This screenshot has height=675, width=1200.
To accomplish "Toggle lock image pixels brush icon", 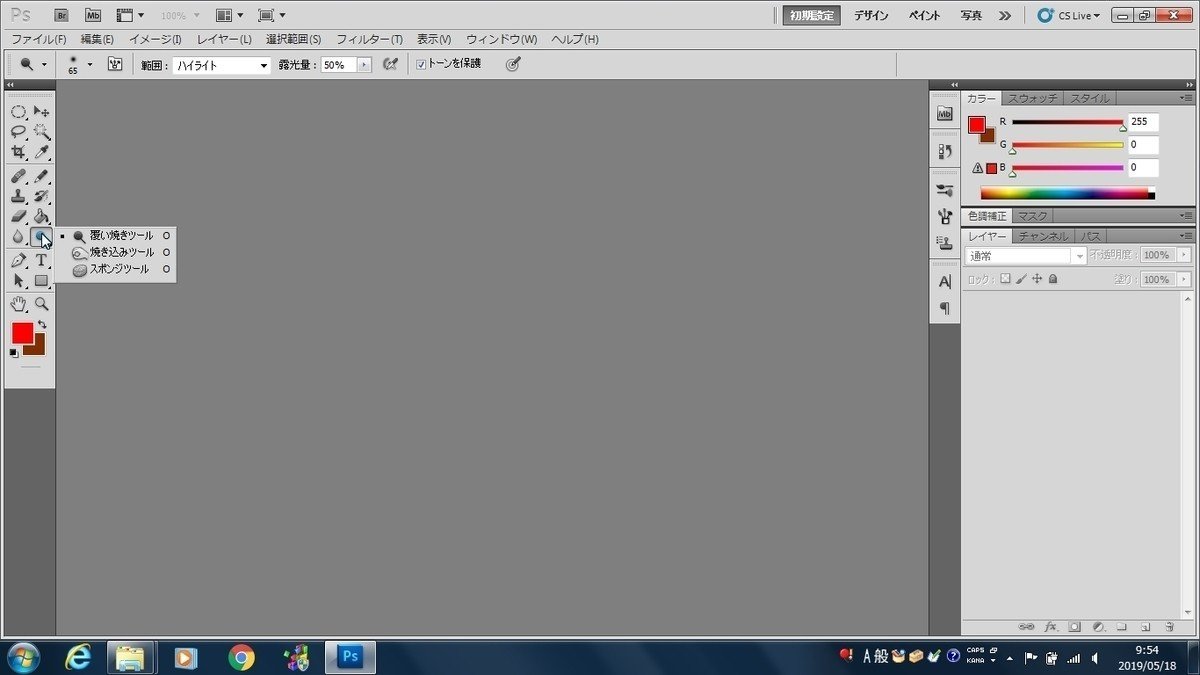I will coord(1021,280).
